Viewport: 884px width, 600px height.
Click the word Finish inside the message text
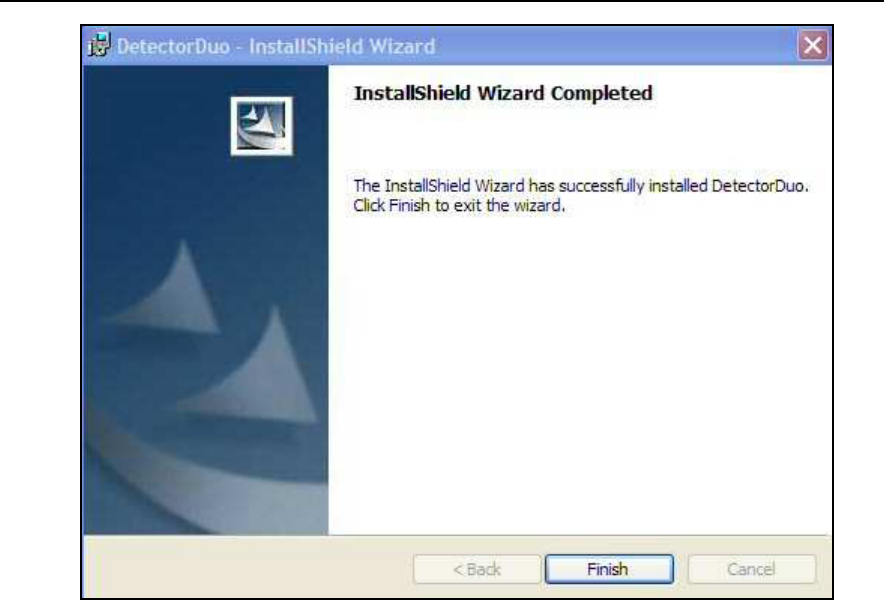click(409, 205)
